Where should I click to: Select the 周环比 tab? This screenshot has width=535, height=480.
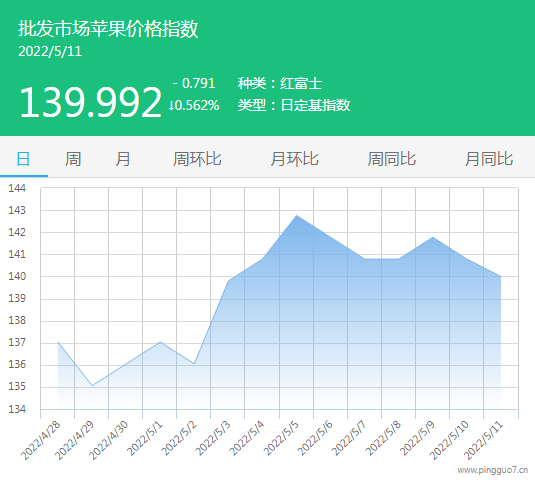pyautogui.click(x=197, y=159)
